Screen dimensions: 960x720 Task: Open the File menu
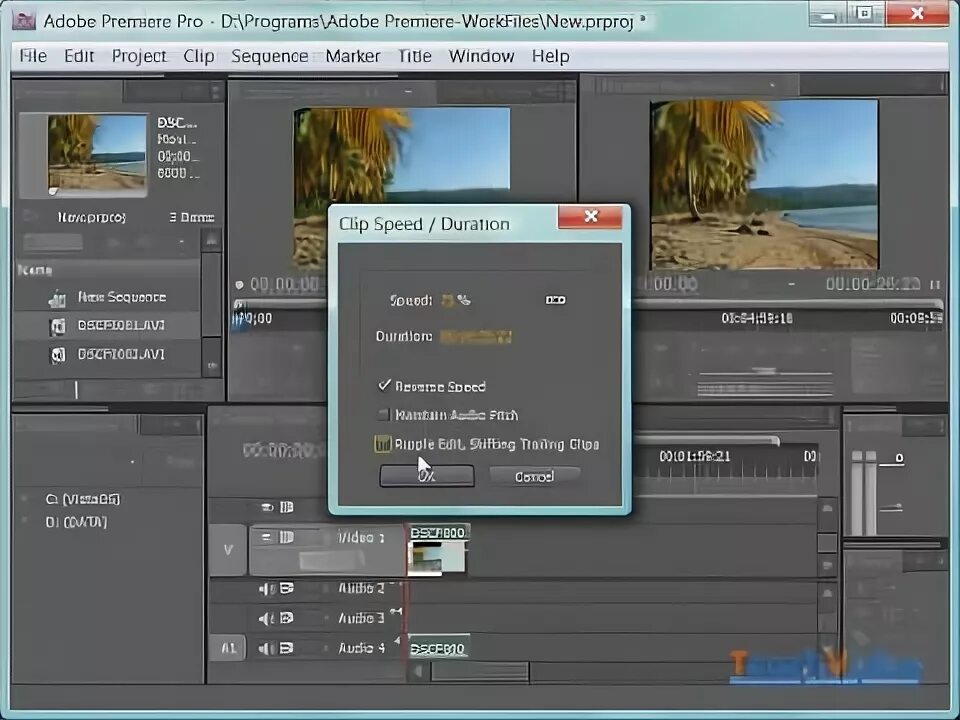(33, 56)
